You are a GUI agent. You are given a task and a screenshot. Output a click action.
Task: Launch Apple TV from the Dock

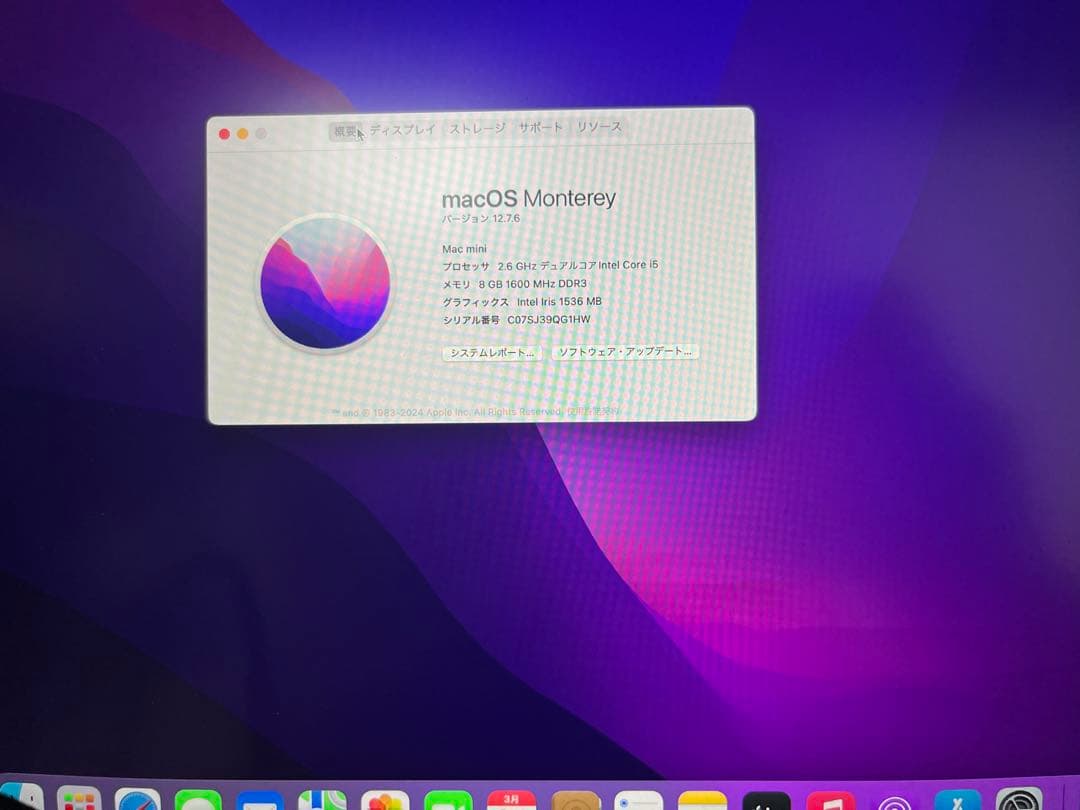coord(767,800)
